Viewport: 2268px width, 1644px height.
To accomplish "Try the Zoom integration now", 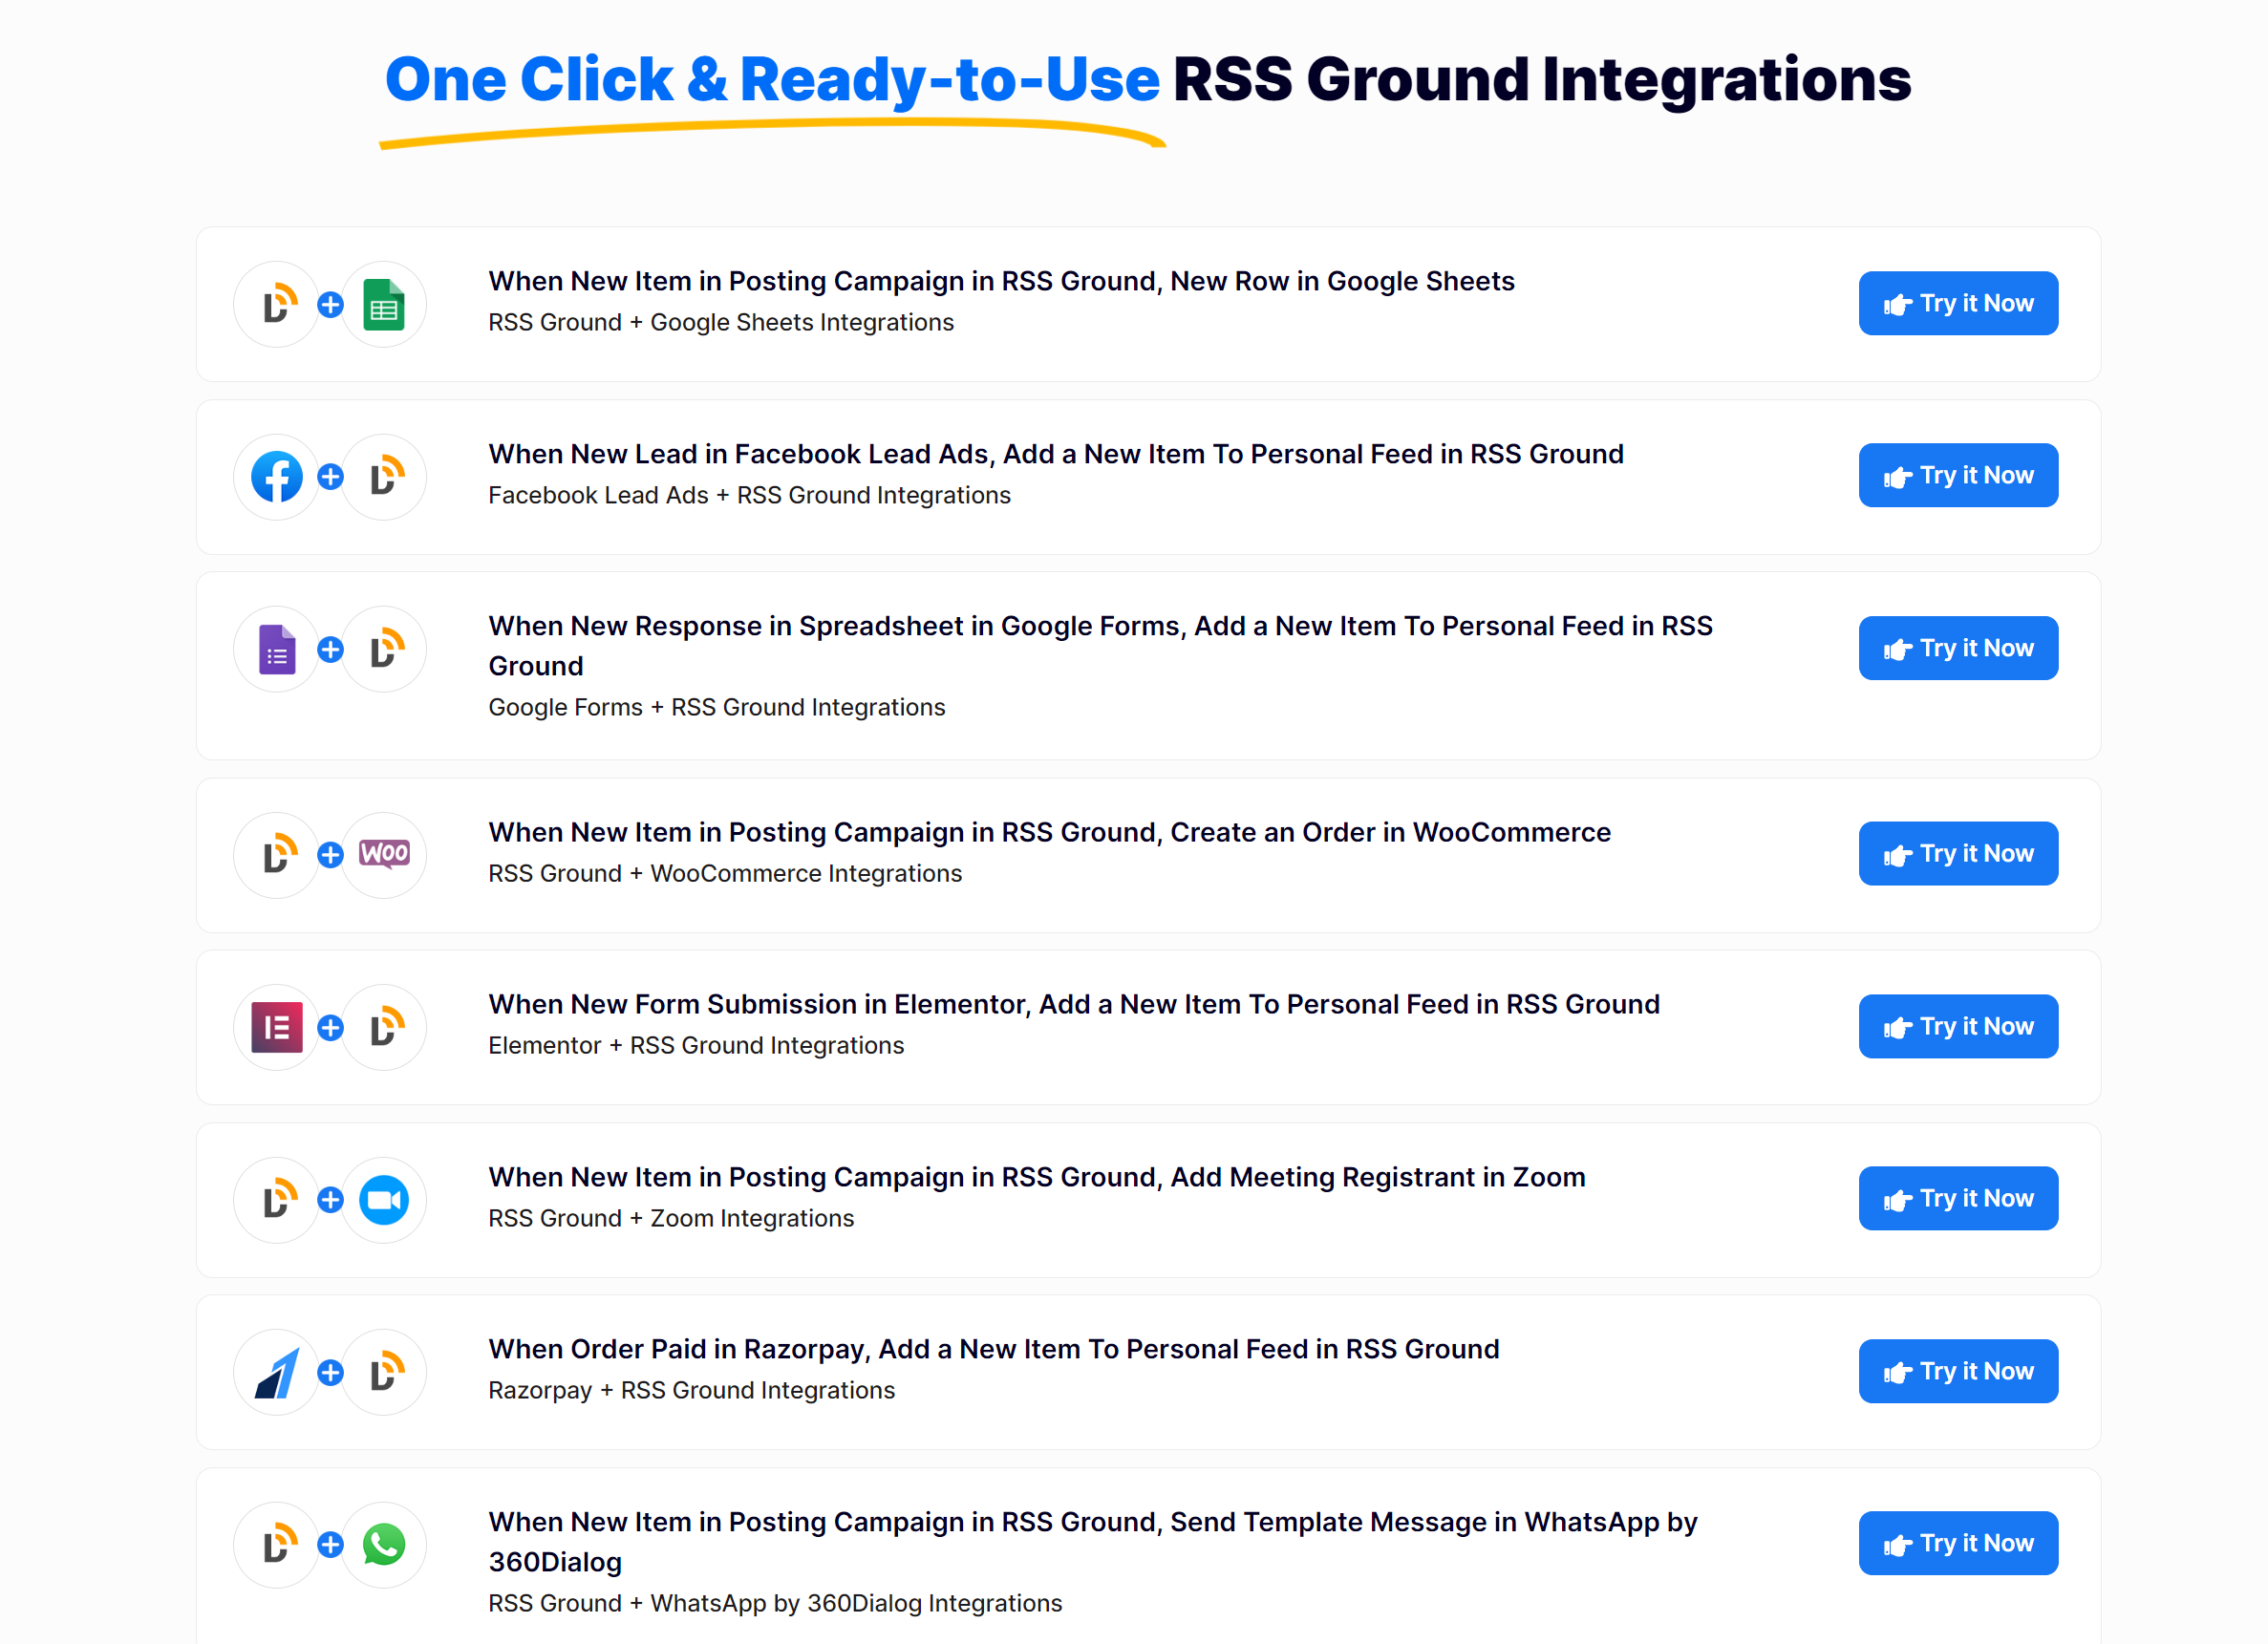I will [x=1958, y=1198].
